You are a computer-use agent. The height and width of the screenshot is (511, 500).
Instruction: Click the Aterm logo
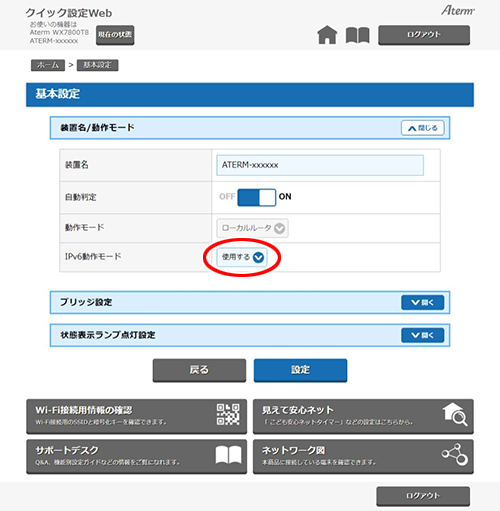[x=458, y=11]
